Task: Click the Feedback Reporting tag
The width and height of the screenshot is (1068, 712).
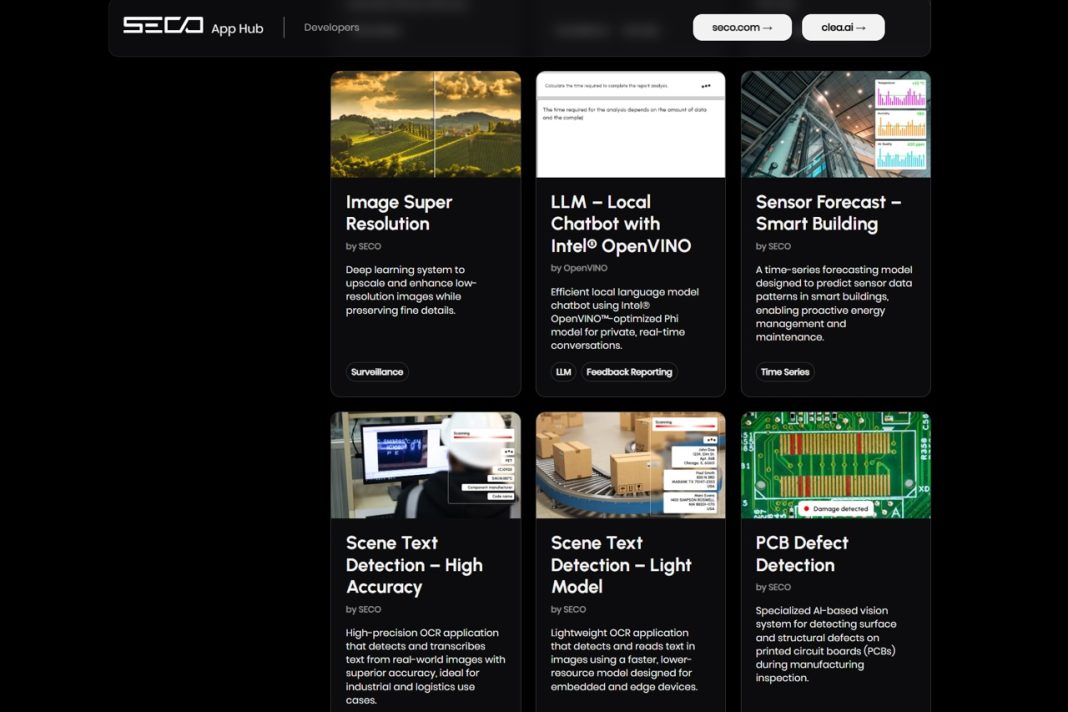Action: click(631, 371)
